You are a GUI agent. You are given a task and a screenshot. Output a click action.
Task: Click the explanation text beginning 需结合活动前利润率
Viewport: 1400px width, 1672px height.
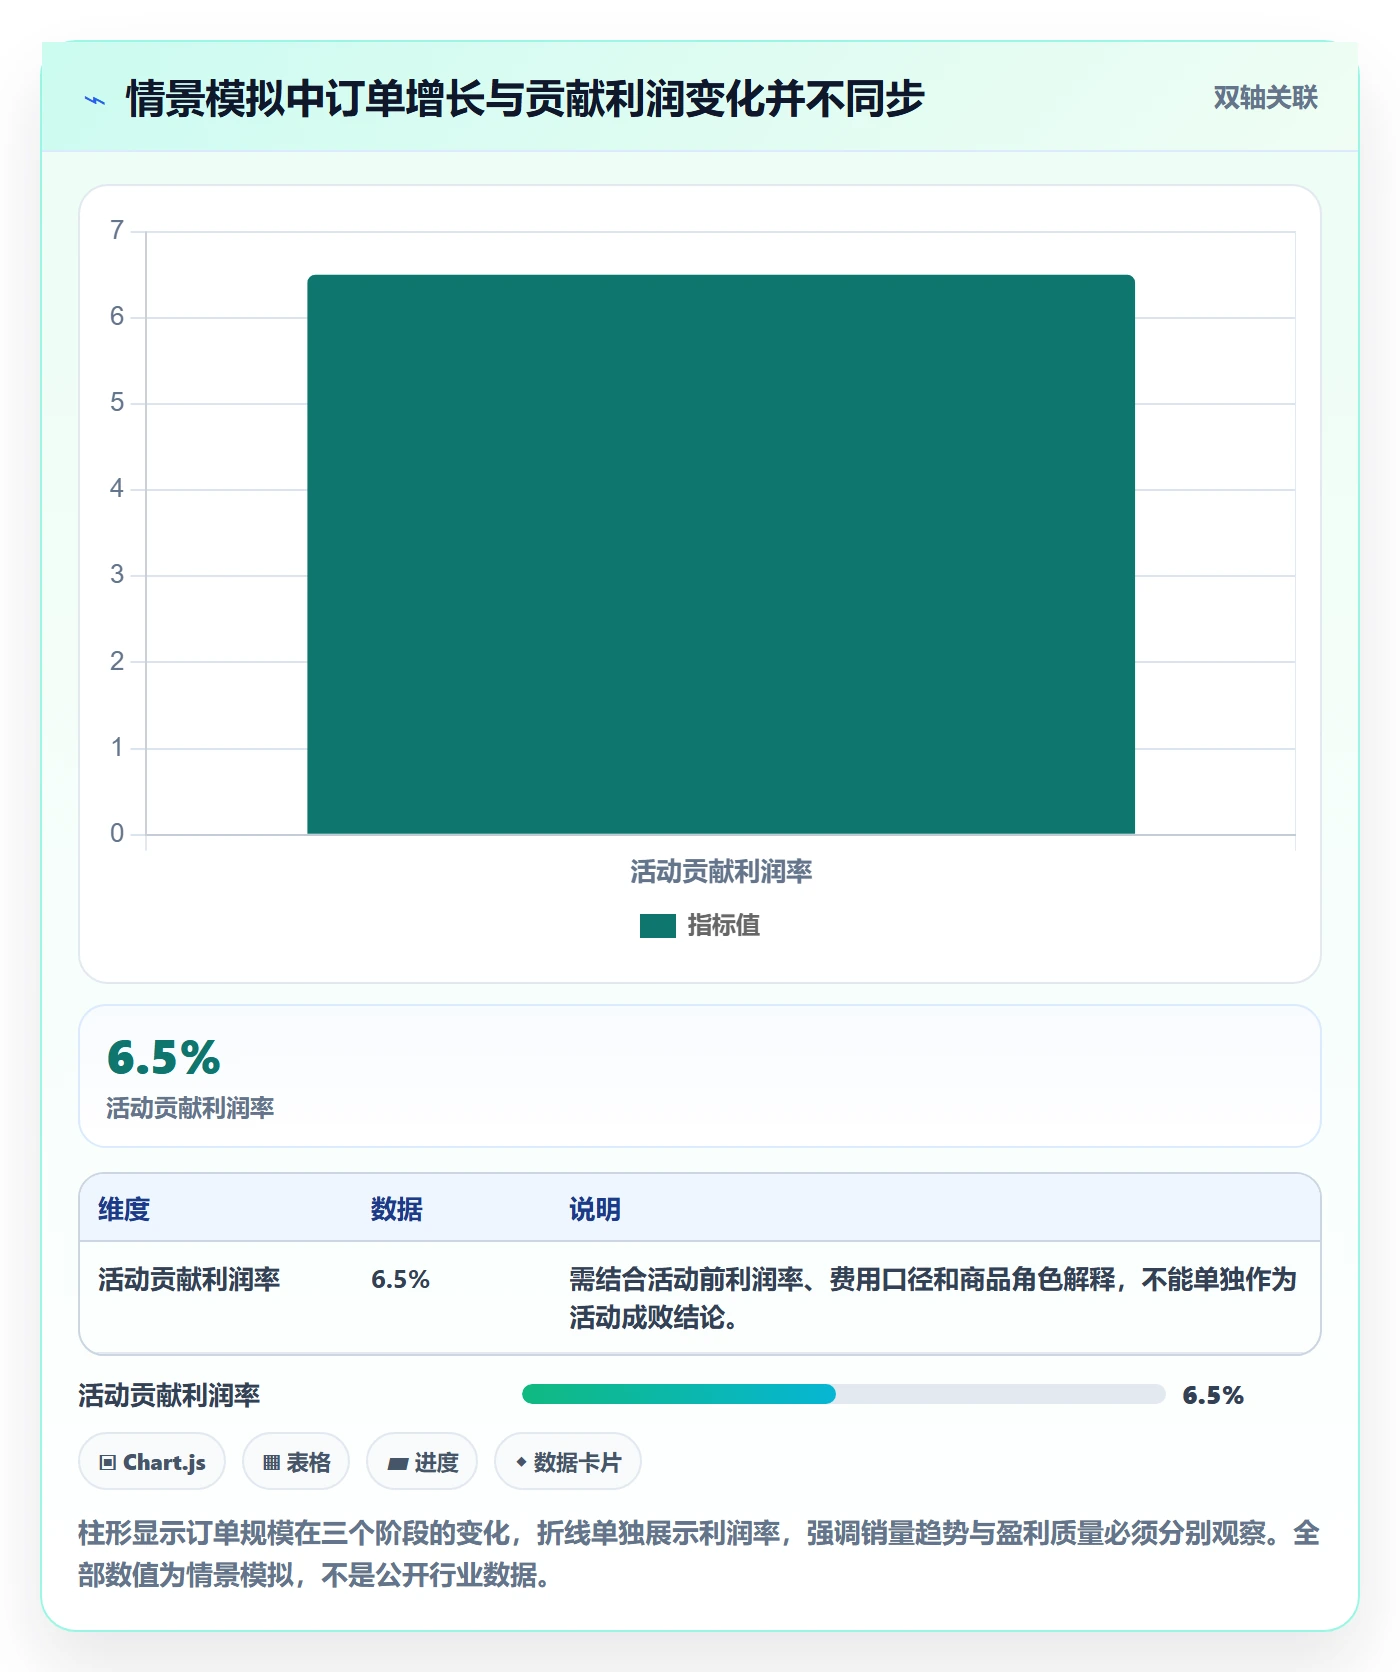933,1298
